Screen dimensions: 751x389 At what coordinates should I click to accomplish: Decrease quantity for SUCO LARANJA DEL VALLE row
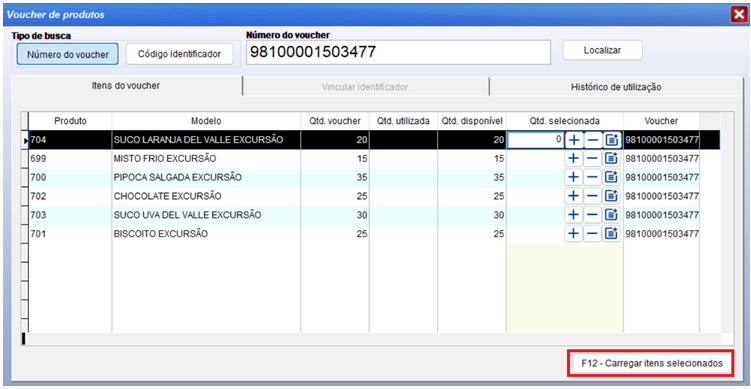pos(592,140)
